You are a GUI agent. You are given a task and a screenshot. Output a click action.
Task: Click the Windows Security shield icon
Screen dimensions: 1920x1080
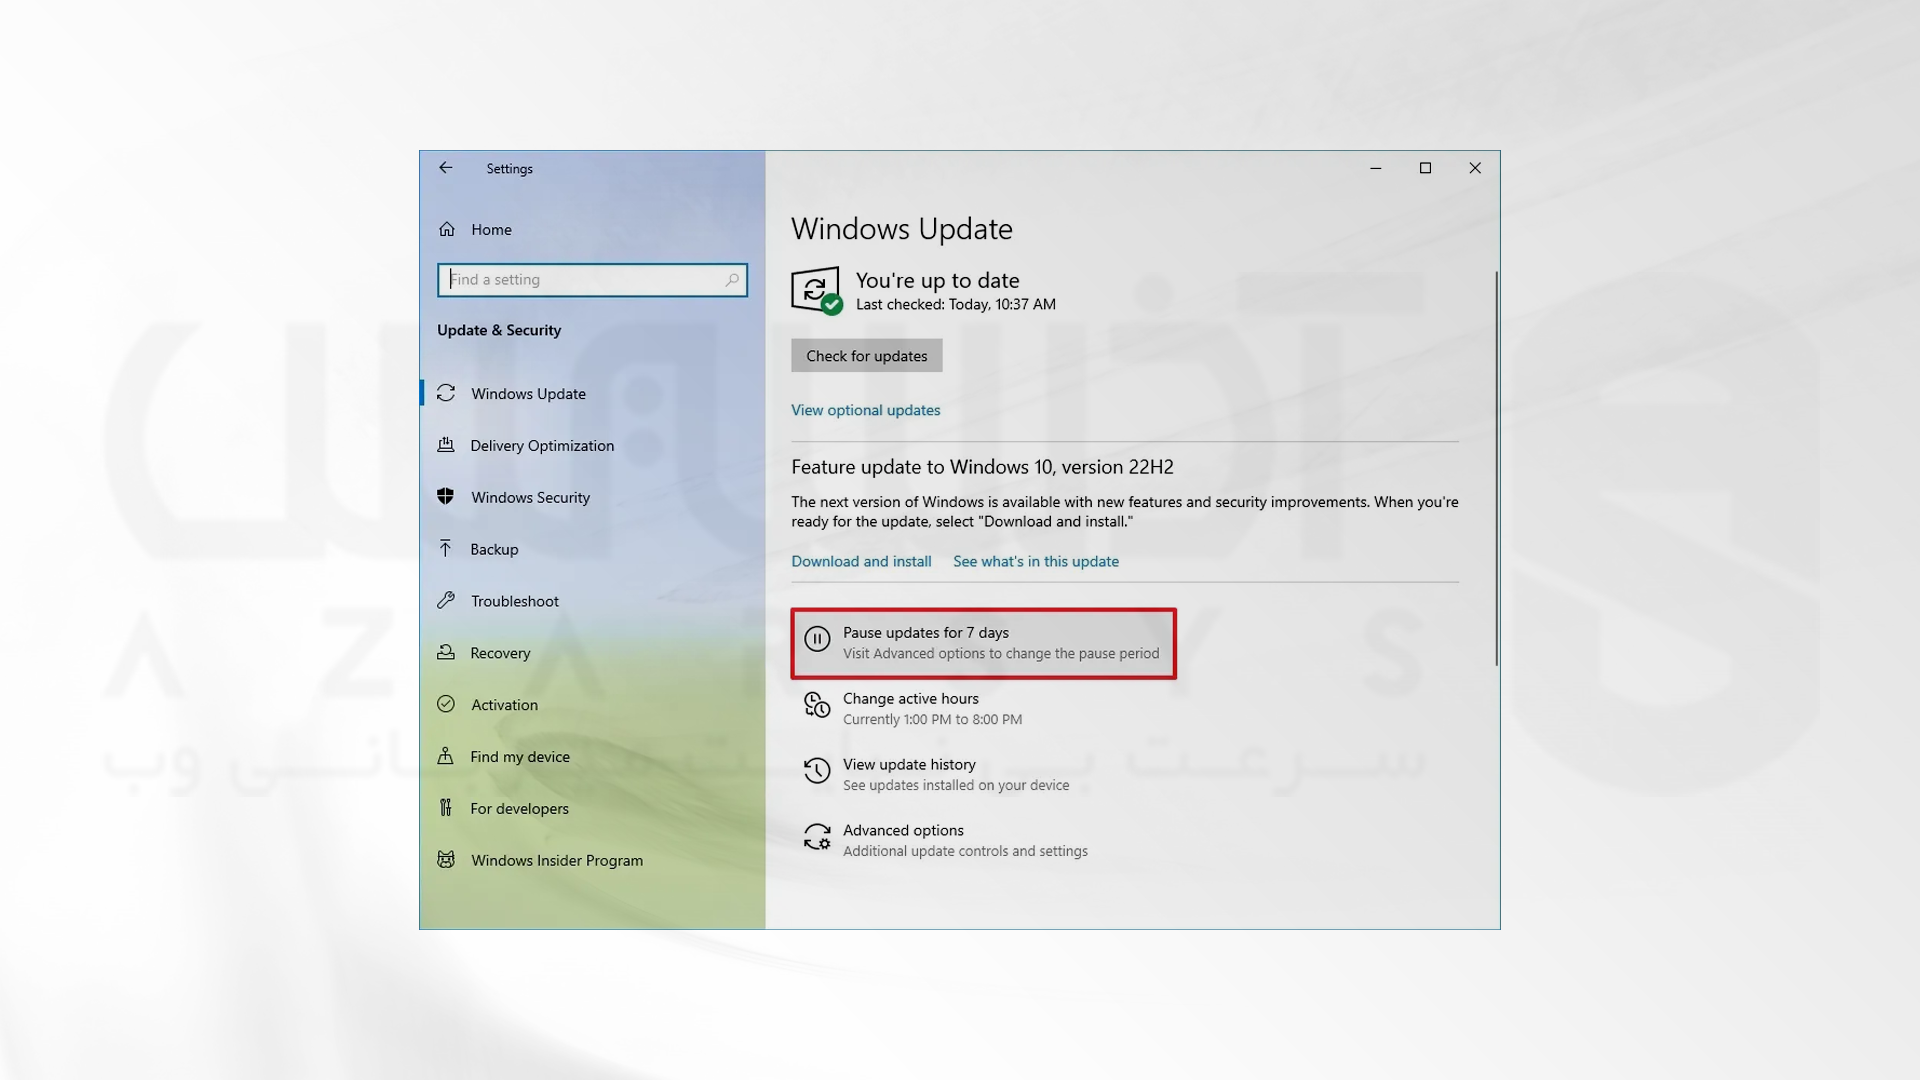coord(446,497)
